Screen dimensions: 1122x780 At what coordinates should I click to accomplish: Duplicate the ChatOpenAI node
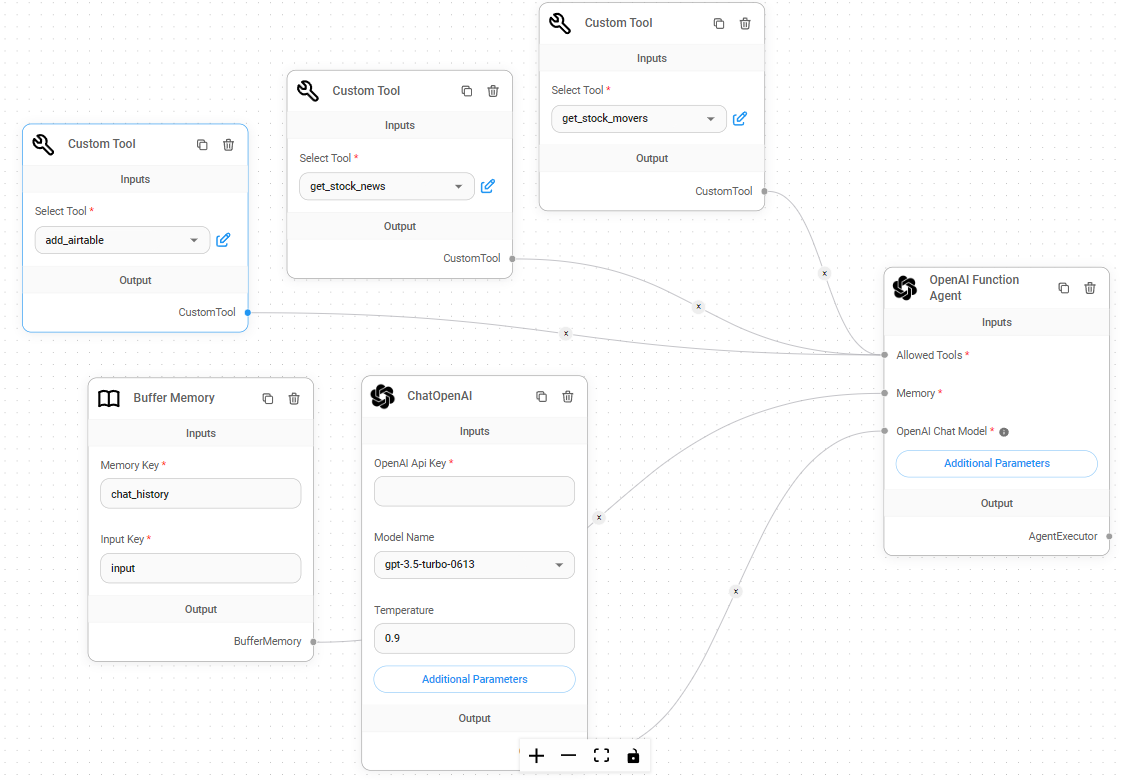pyautogui.click(x=541, y=396)
